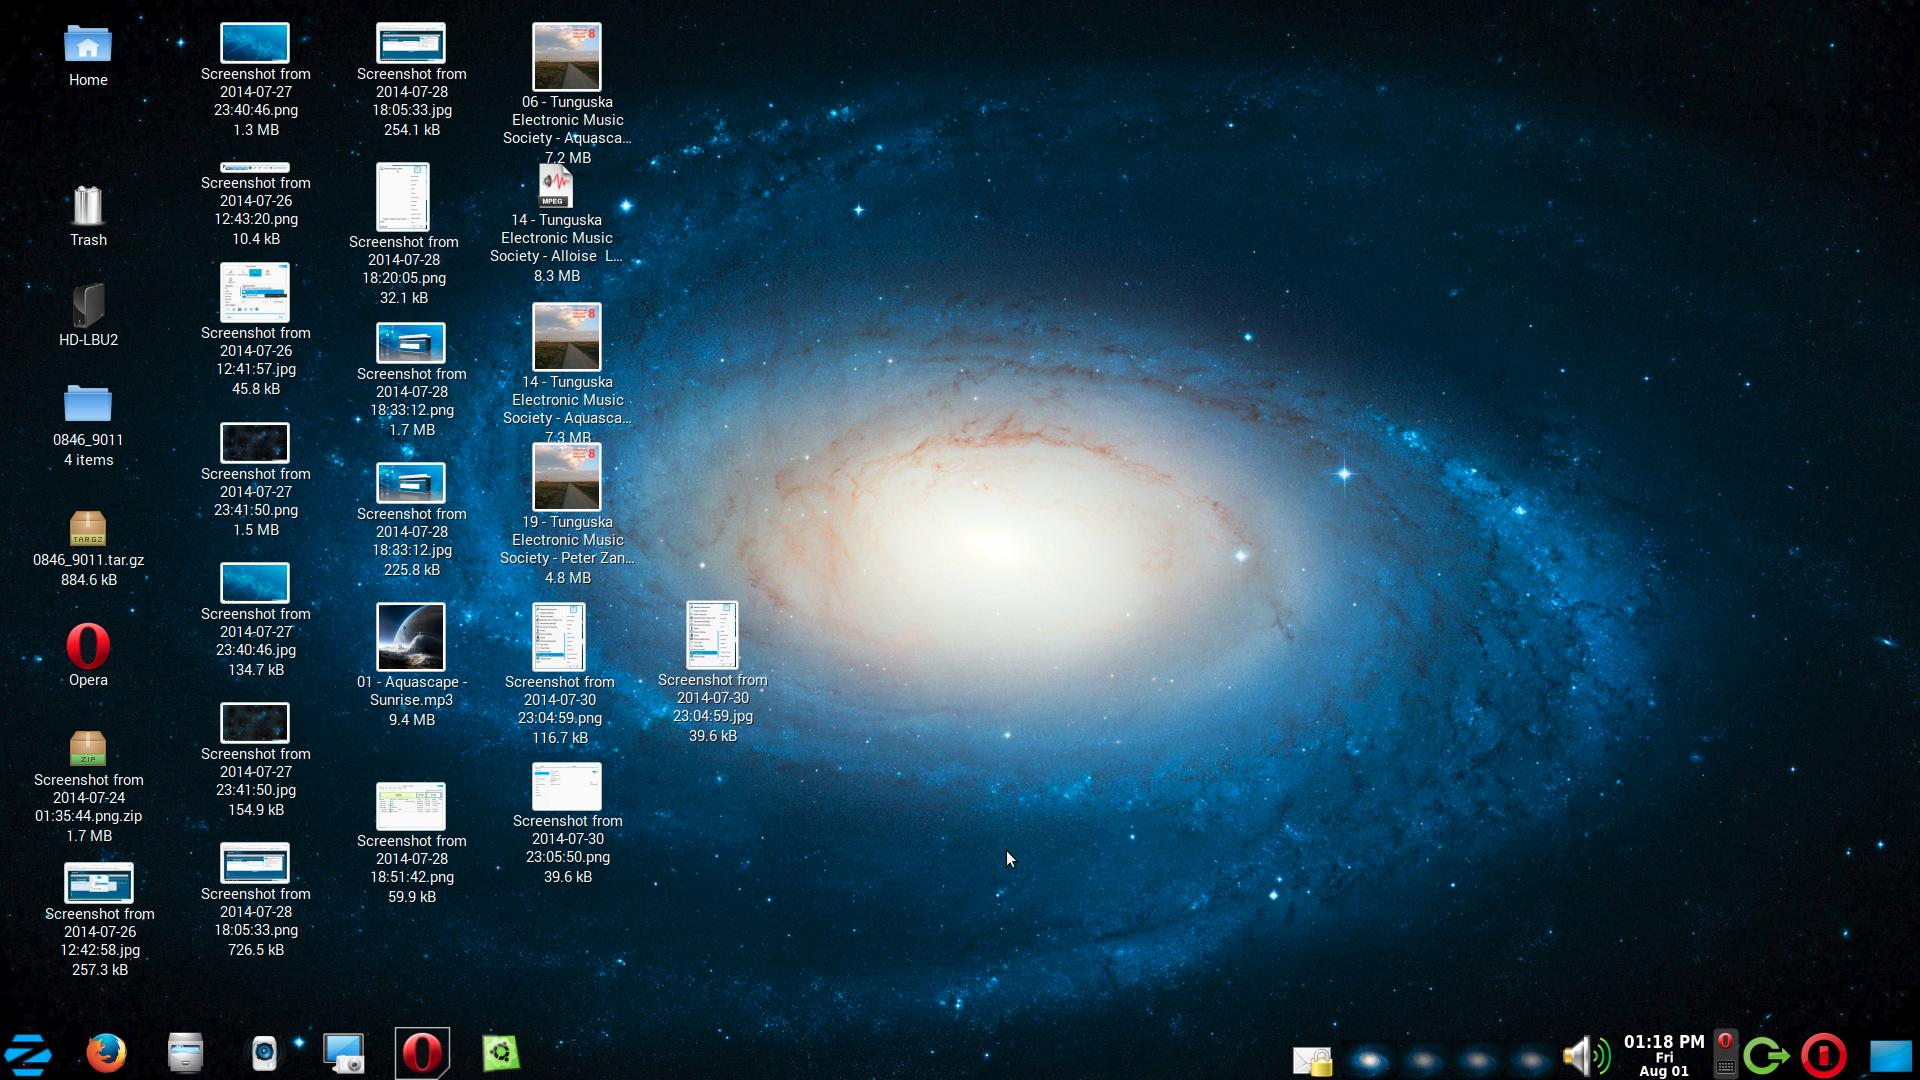Switch to the fourth workspace thumbnail
The width and height of the screenshot is (1920, 1080).
(1530, 1059)
